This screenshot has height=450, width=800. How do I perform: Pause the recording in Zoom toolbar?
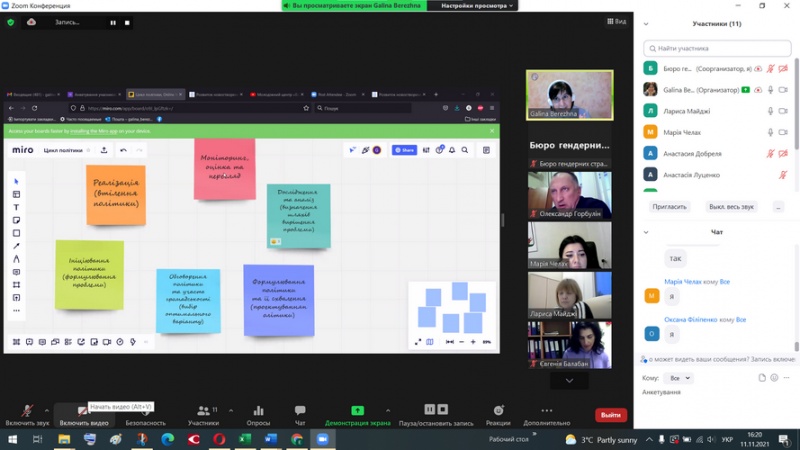click(430, 409)
